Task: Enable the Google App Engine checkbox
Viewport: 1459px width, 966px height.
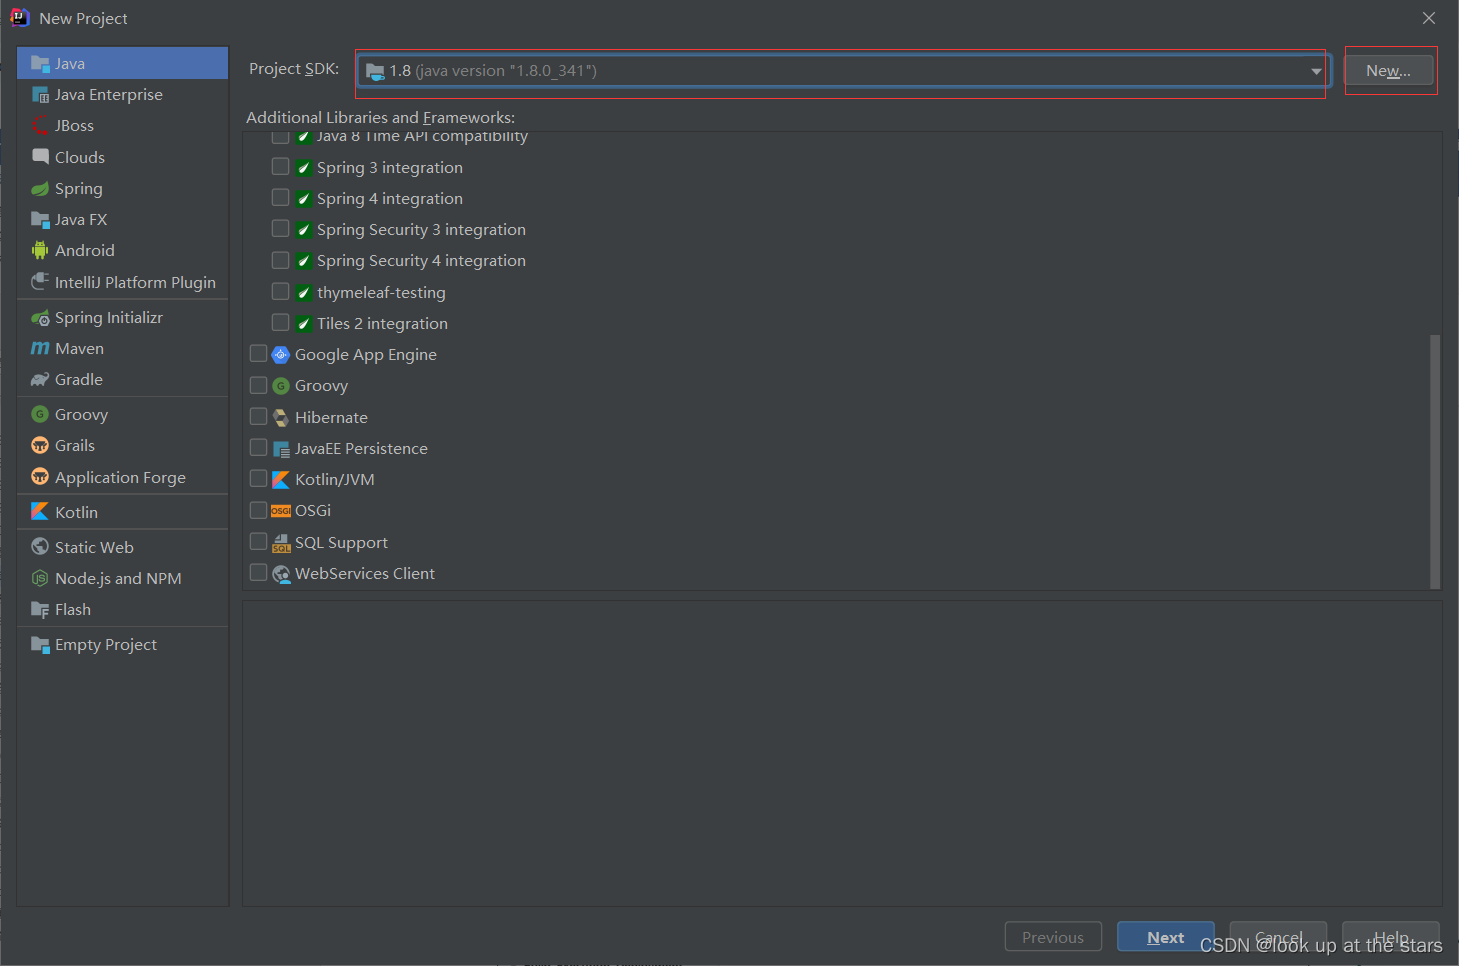Action: pyautogui.click(x=259, y=354)
